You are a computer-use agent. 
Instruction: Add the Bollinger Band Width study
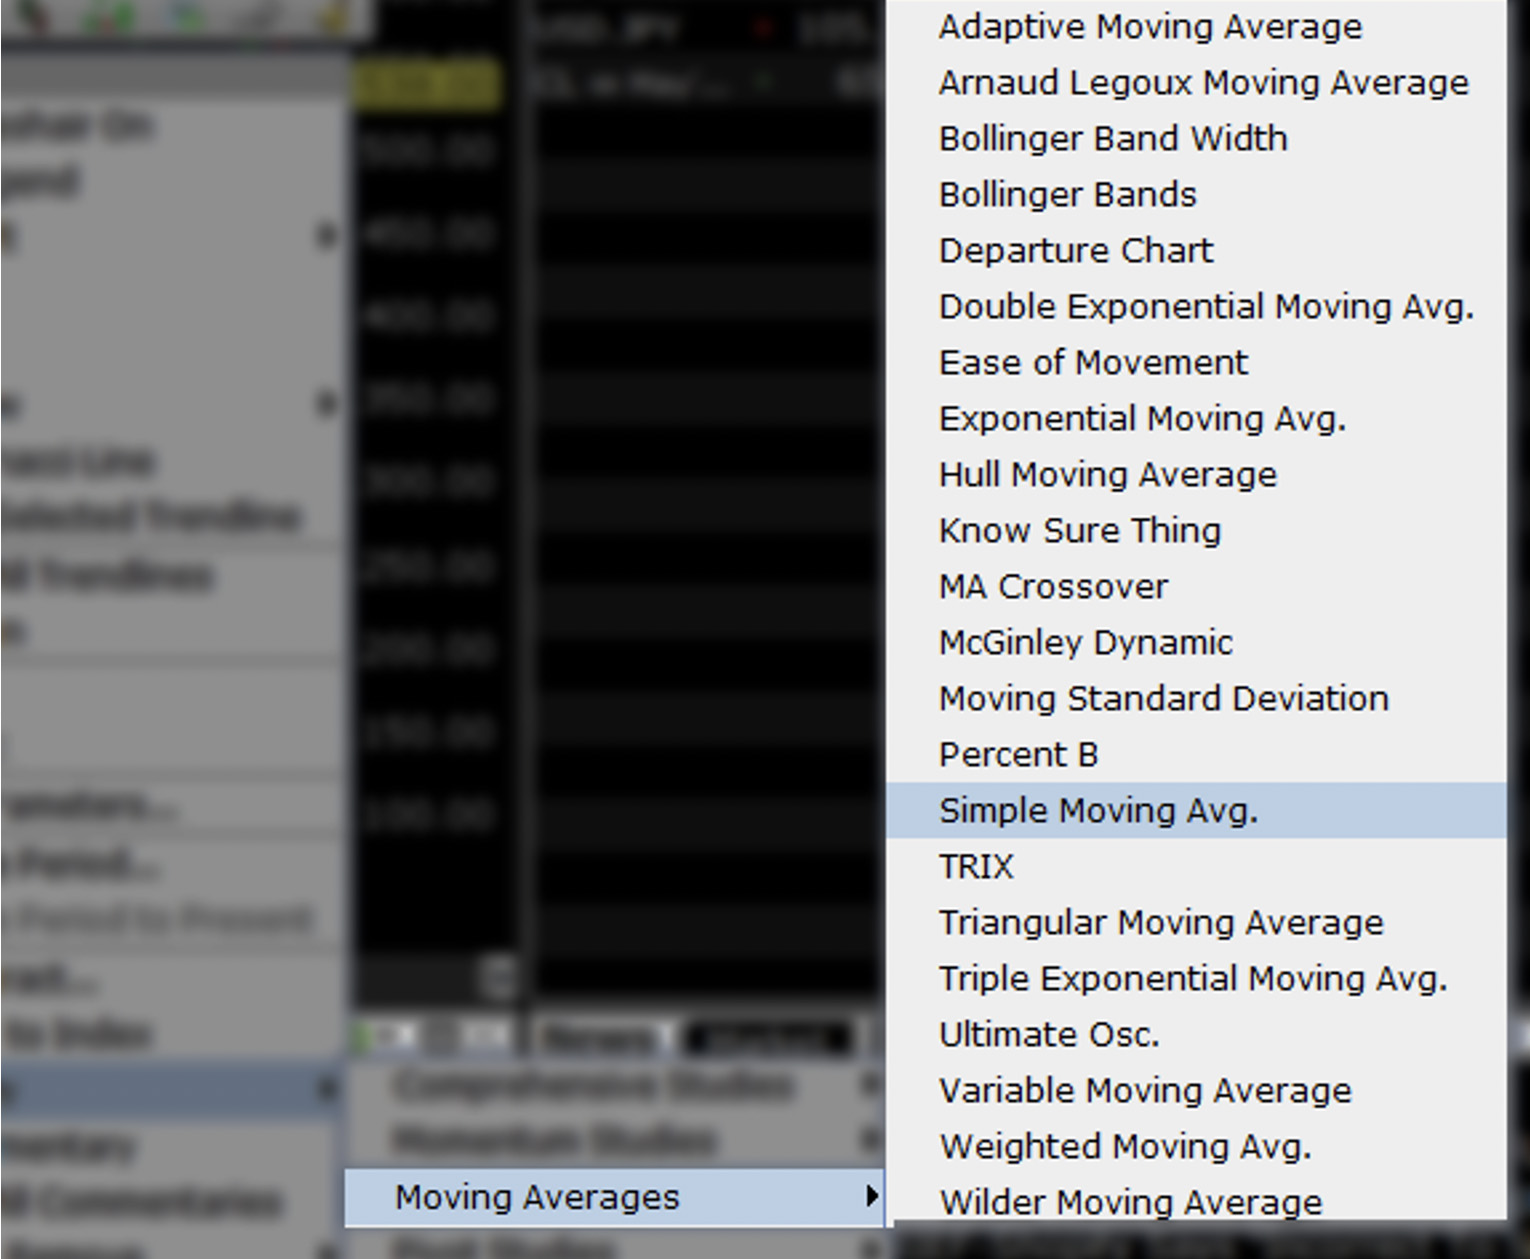(1113, 139)
